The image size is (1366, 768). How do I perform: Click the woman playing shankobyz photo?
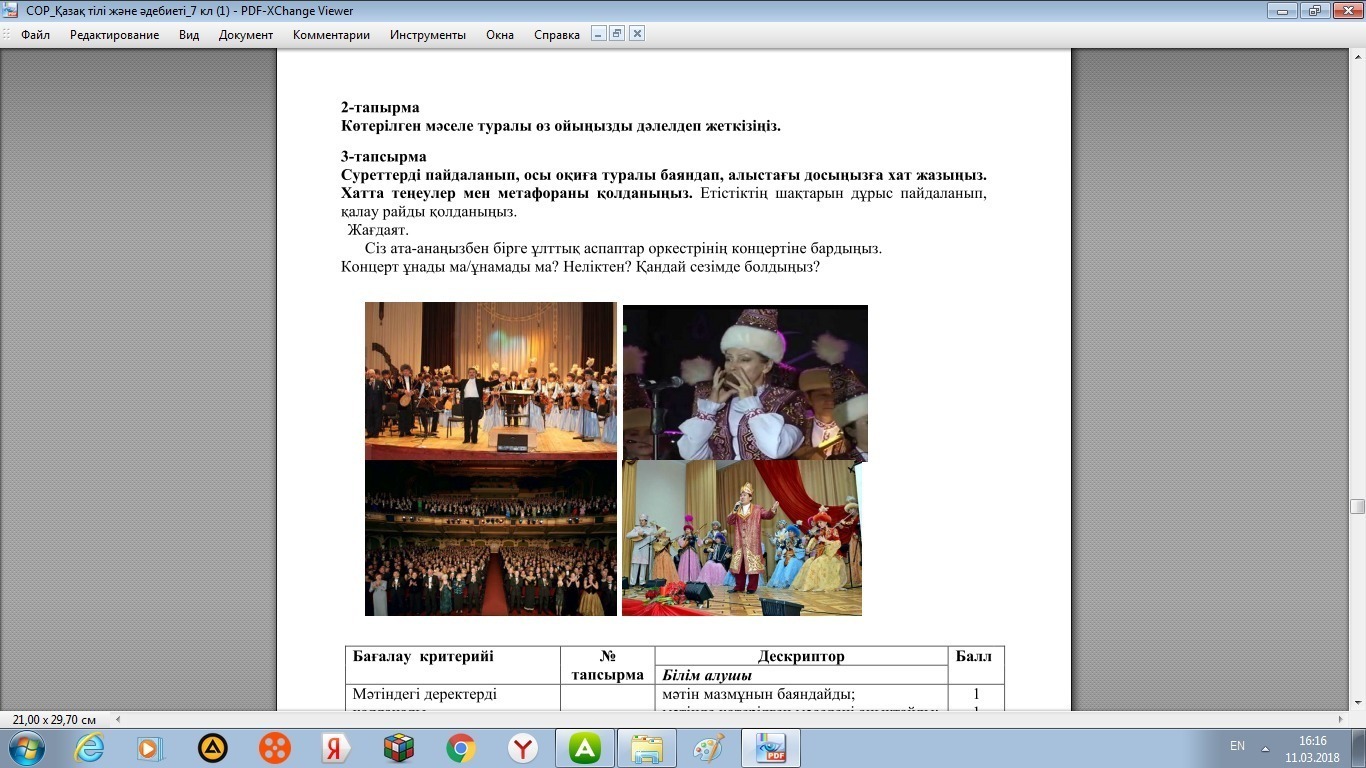745,382
